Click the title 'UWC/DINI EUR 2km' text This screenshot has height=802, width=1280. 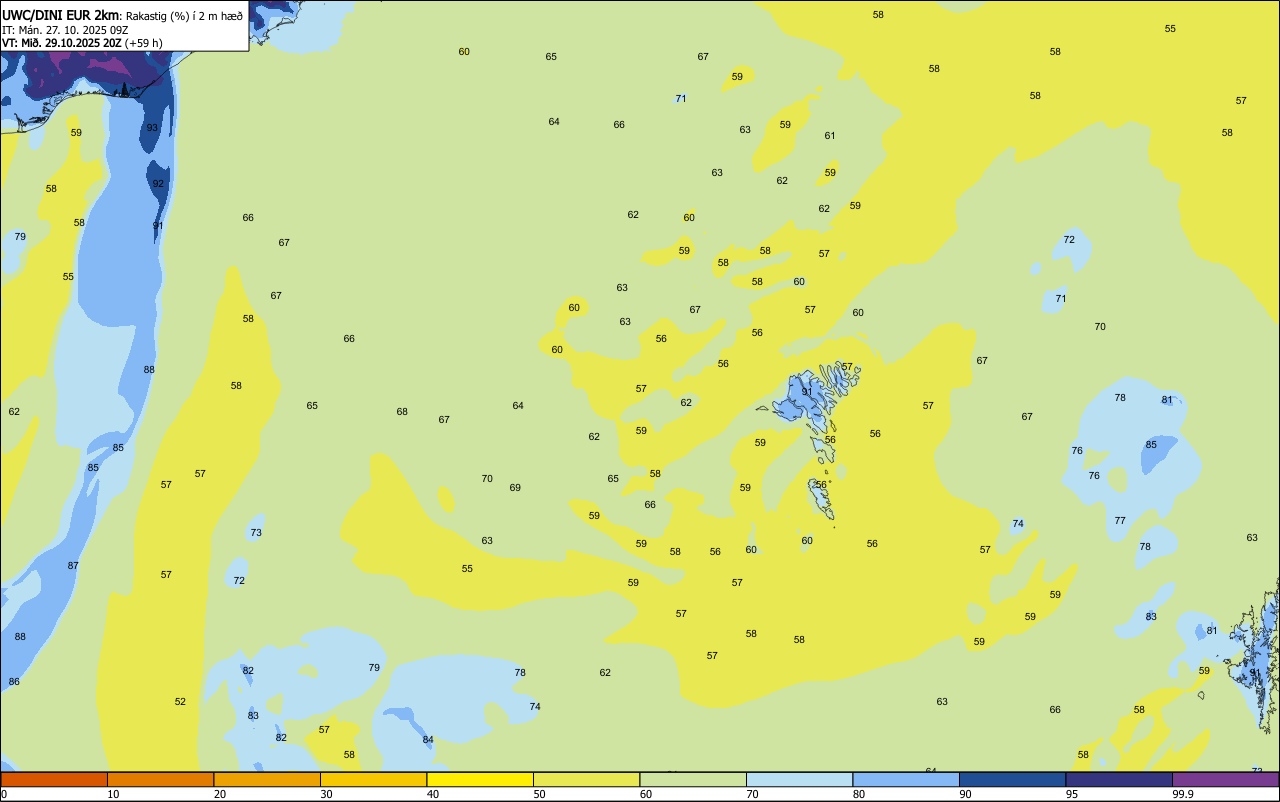coord(60,15)
